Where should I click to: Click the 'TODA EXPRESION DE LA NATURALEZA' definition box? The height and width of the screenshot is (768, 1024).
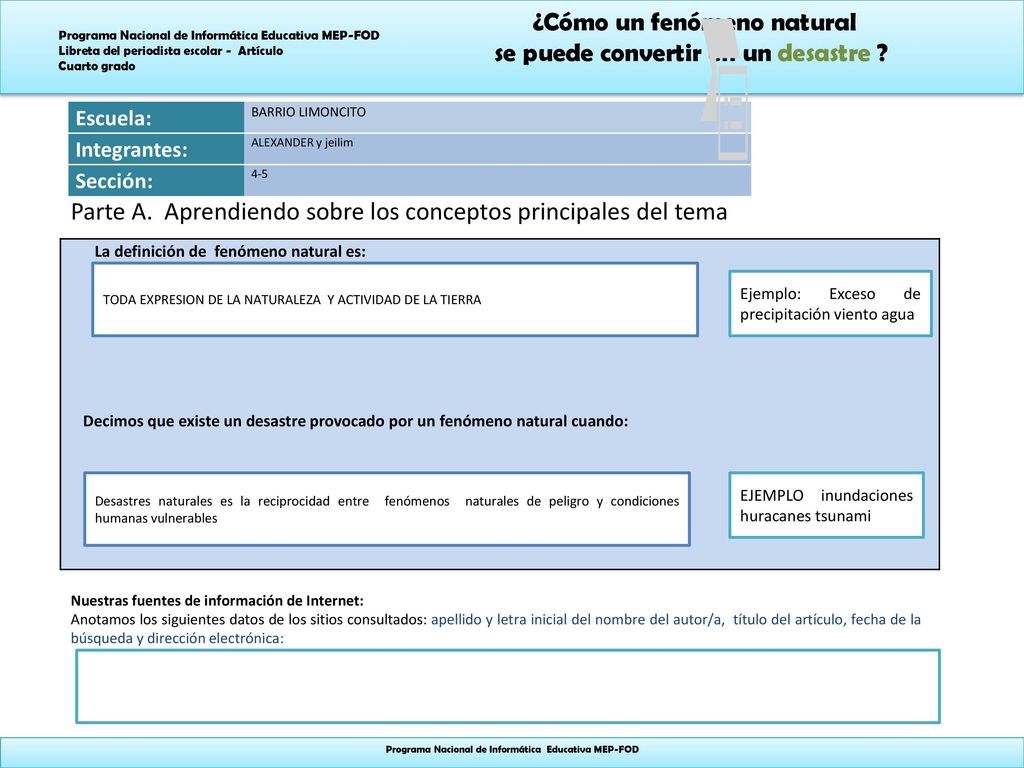(x=395, y=300)
